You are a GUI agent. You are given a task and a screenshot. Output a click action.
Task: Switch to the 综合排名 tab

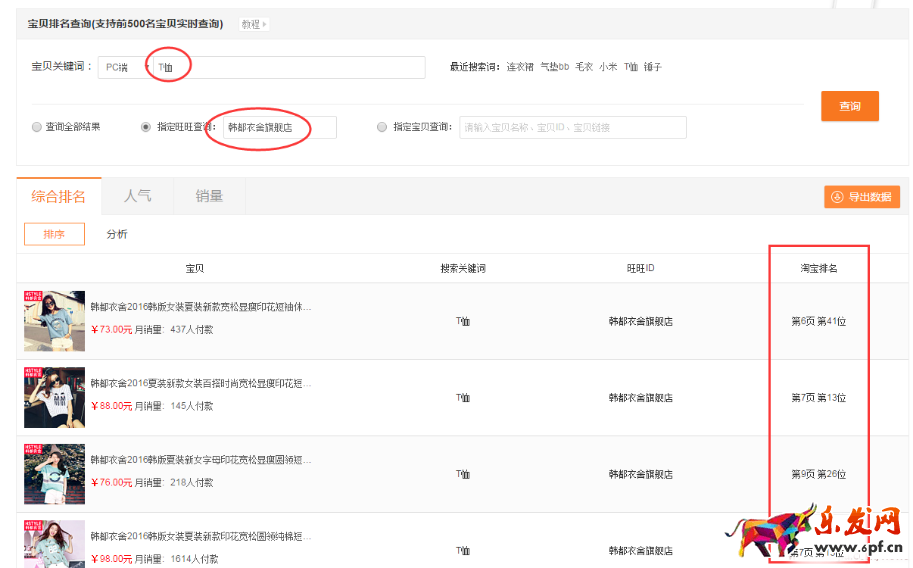58,196
